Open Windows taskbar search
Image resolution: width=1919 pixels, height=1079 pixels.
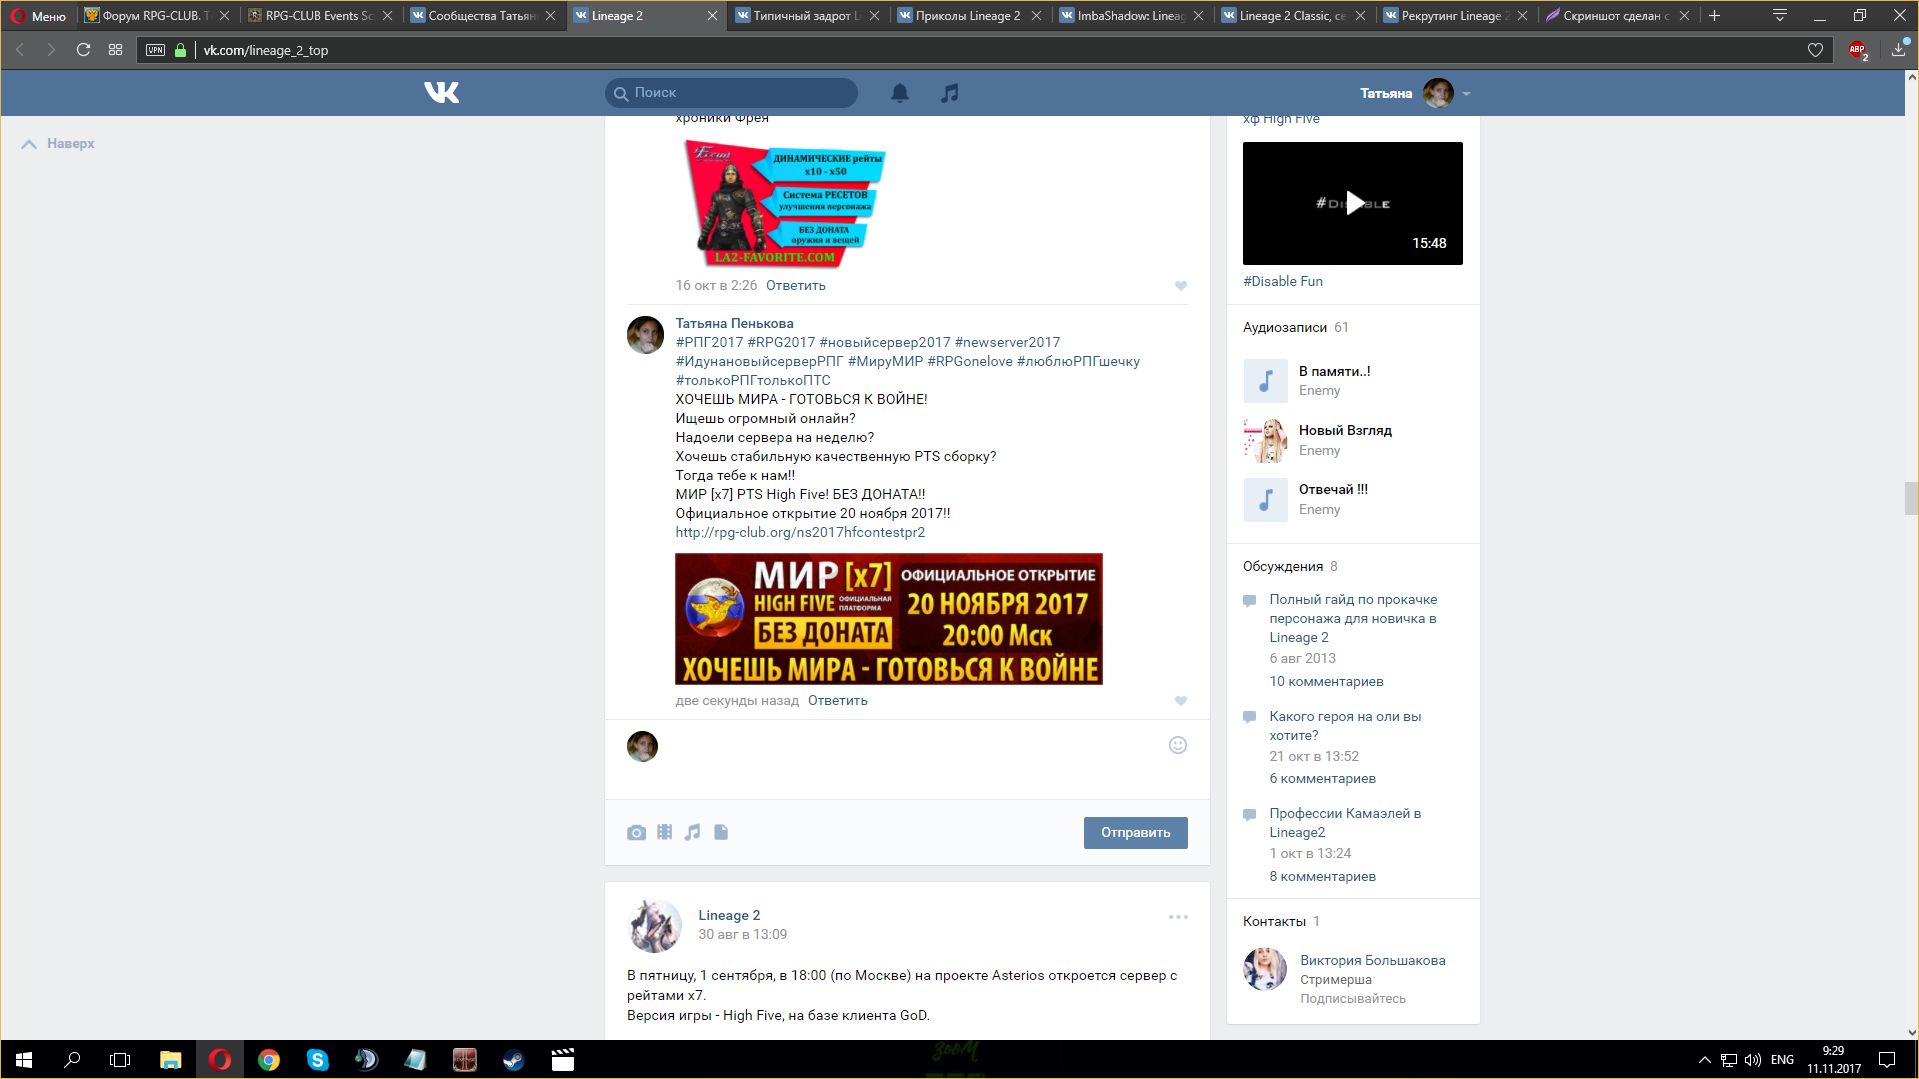tap(72, 1060)
